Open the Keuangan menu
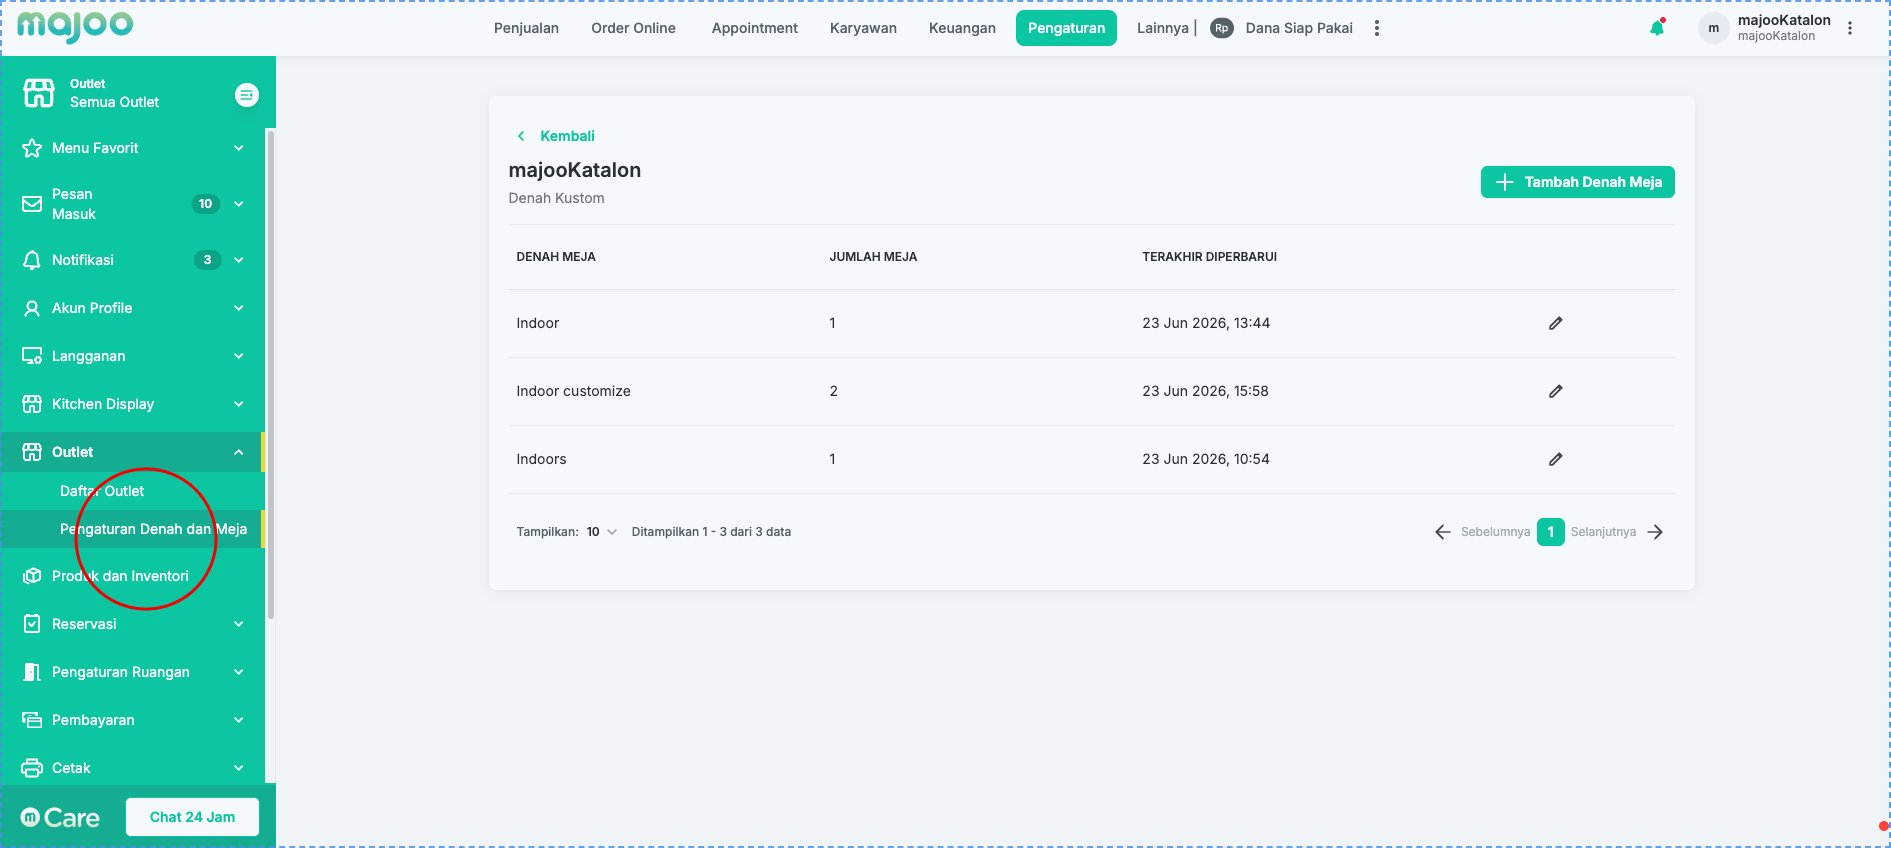Screen dimensions: 1891x848 962,28
